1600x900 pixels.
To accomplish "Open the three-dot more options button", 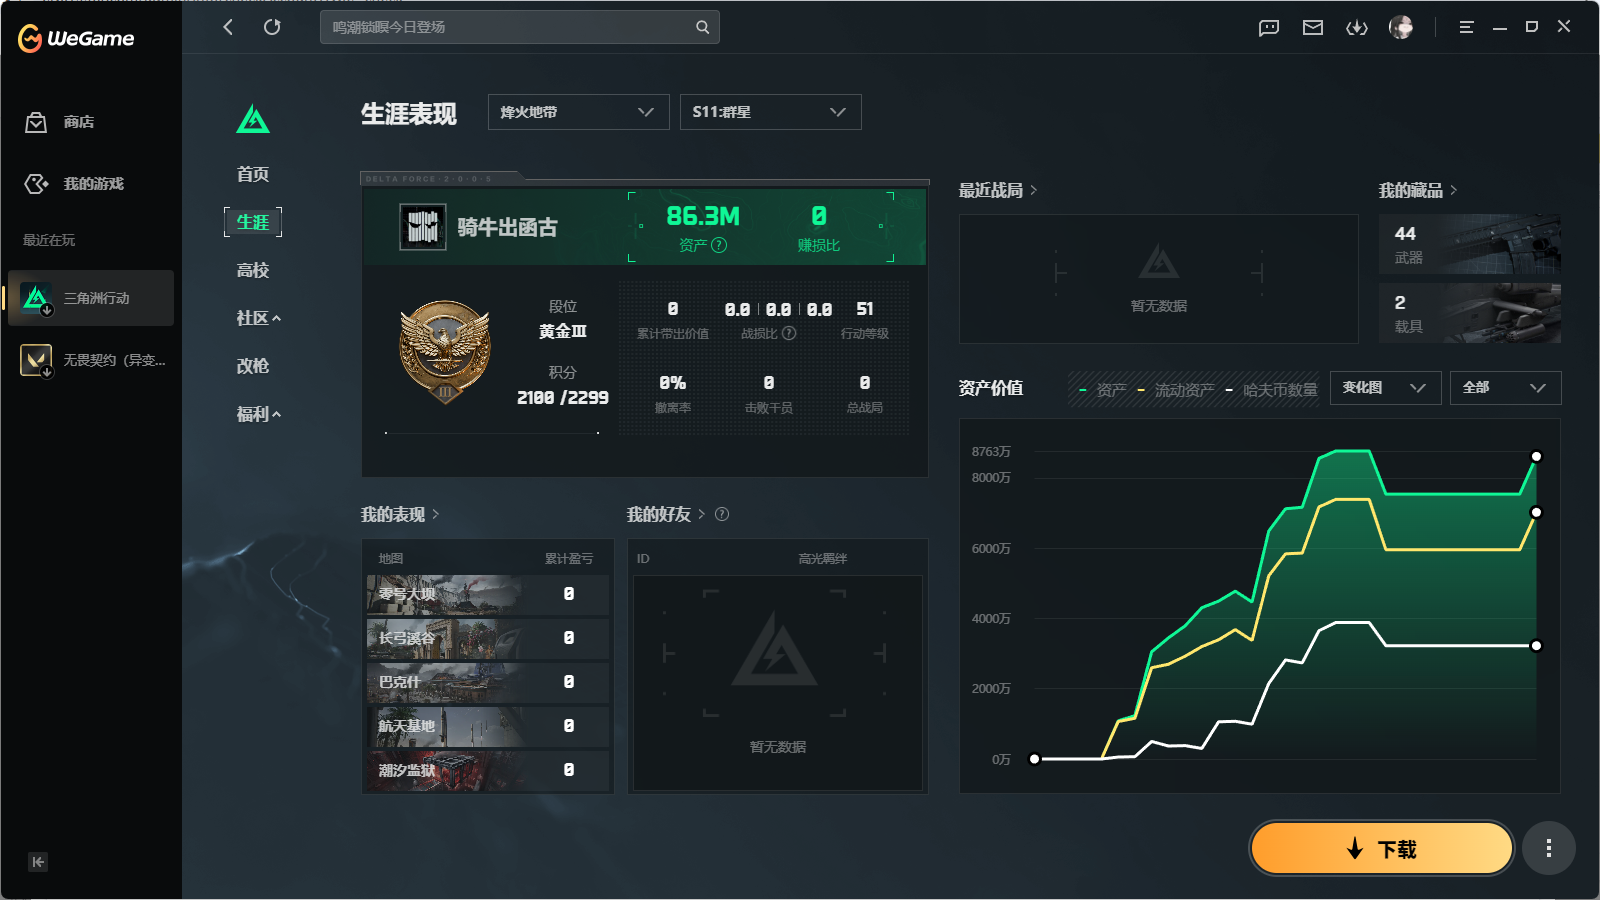I will tap(1549, 848).
